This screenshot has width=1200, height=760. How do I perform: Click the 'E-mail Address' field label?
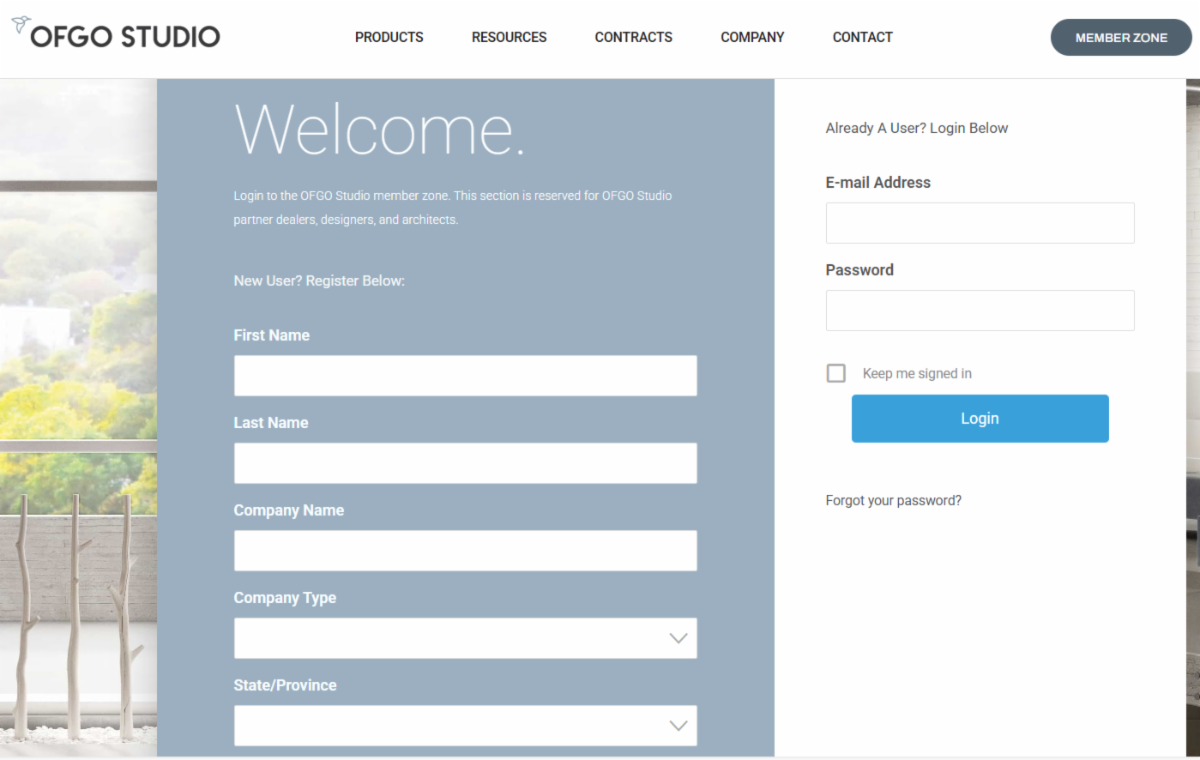coord(878,183)
